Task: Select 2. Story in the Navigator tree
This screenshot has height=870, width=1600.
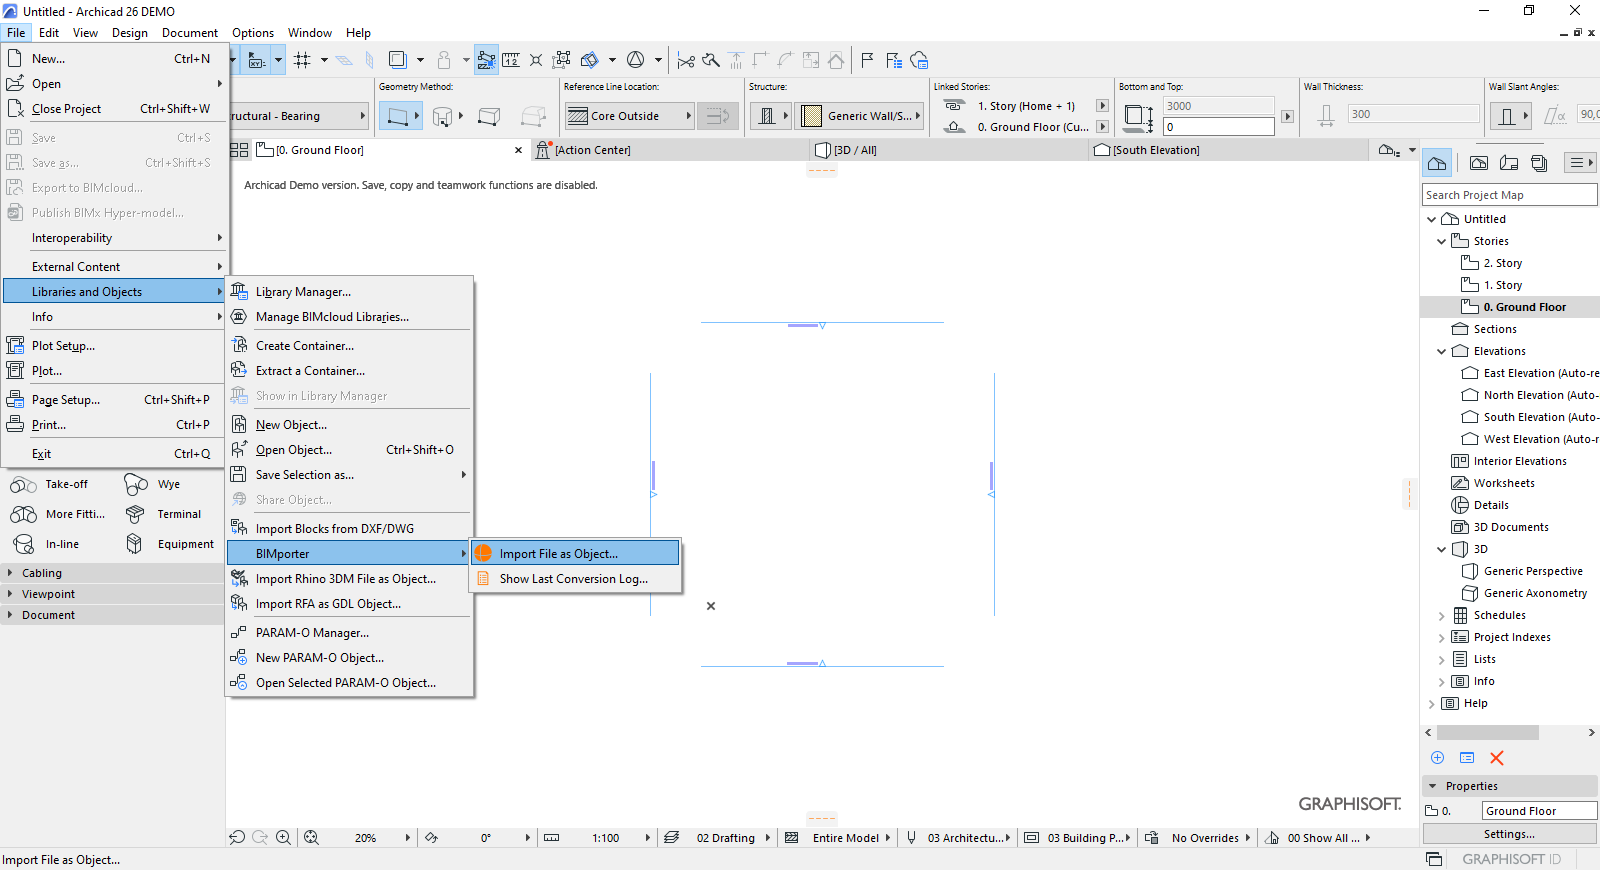Action: (1502, 263)
